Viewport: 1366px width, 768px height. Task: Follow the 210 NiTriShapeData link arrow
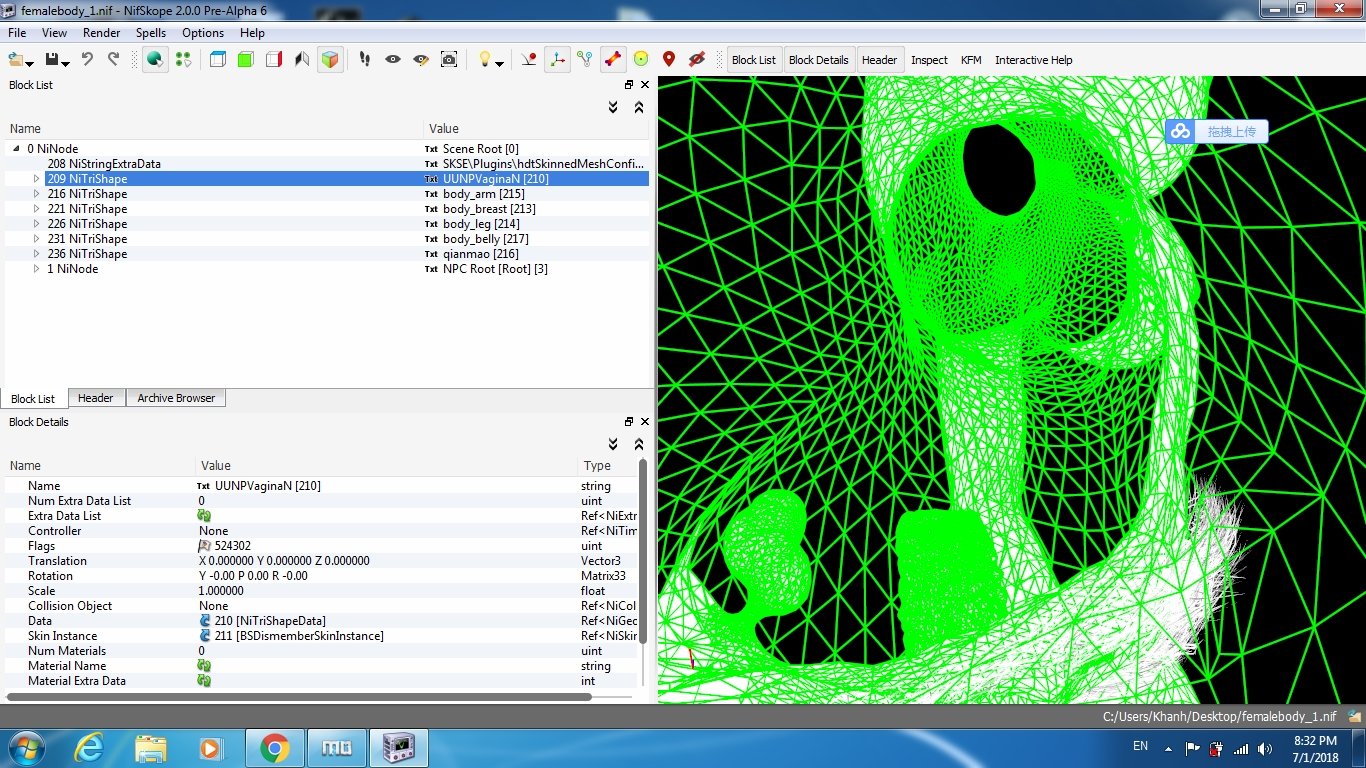205,621
